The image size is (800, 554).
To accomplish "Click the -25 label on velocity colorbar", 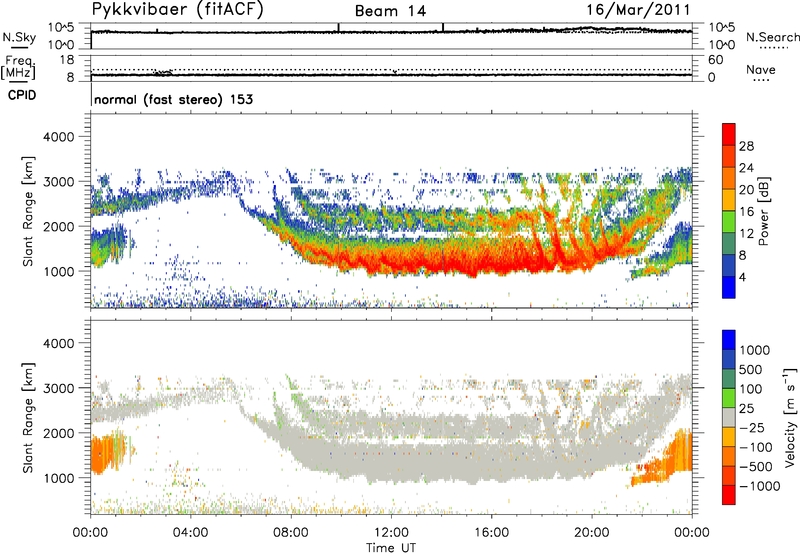I will click(754, 428).
